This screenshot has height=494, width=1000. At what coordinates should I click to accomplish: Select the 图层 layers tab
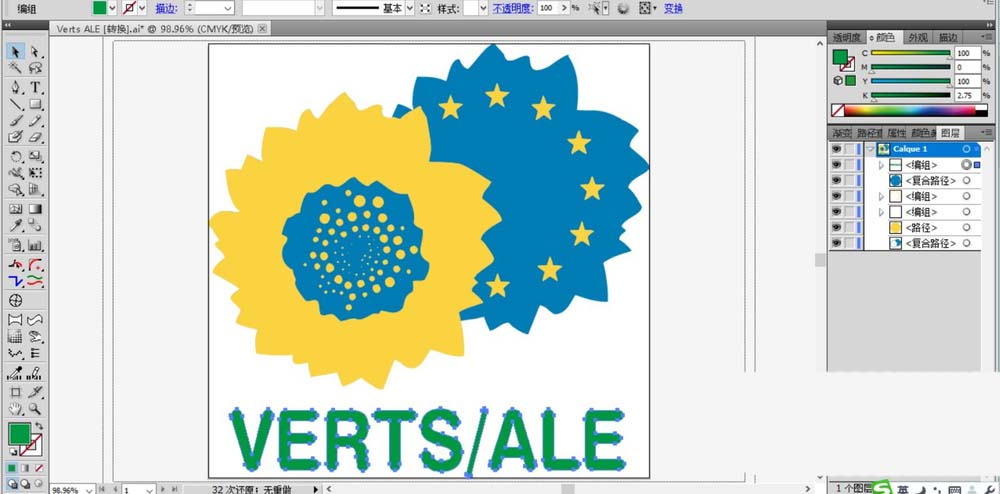(x=950, y=133)
